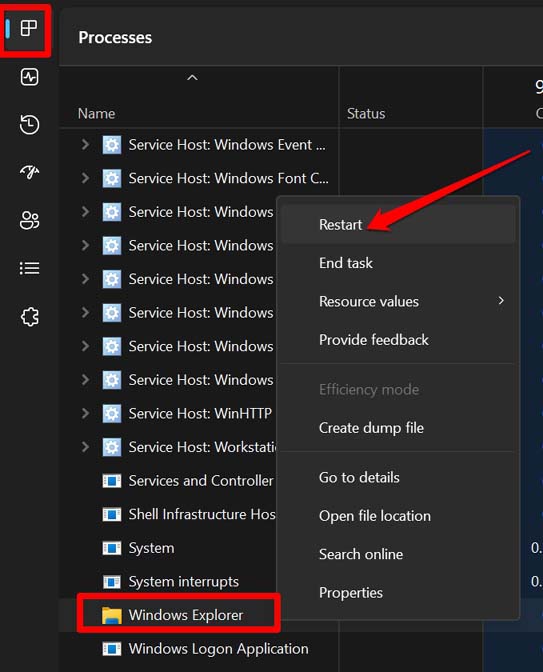
Task: Expand Service Host: Windows Font C... row
Action: [x=85, y=178]
